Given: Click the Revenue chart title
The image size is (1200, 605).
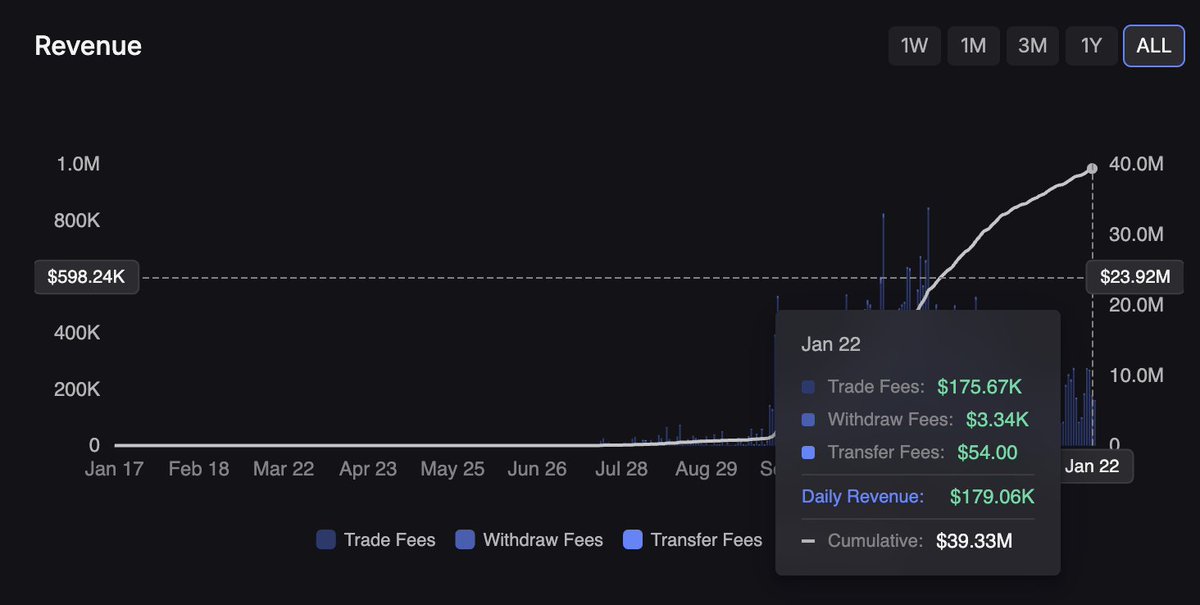Looking at the screenshot, I should pos(88,46).
